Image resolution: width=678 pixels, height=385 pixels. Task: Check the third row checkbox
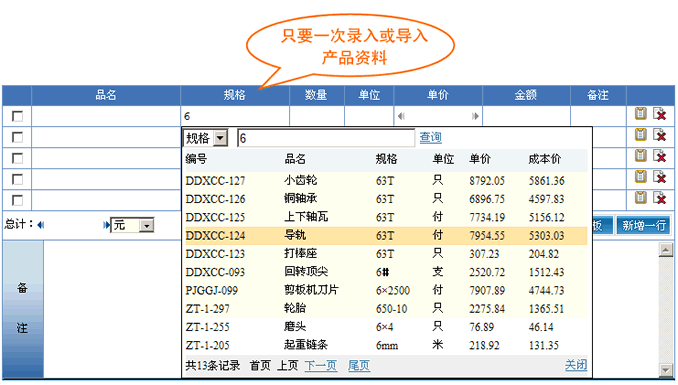click(17, 159)
